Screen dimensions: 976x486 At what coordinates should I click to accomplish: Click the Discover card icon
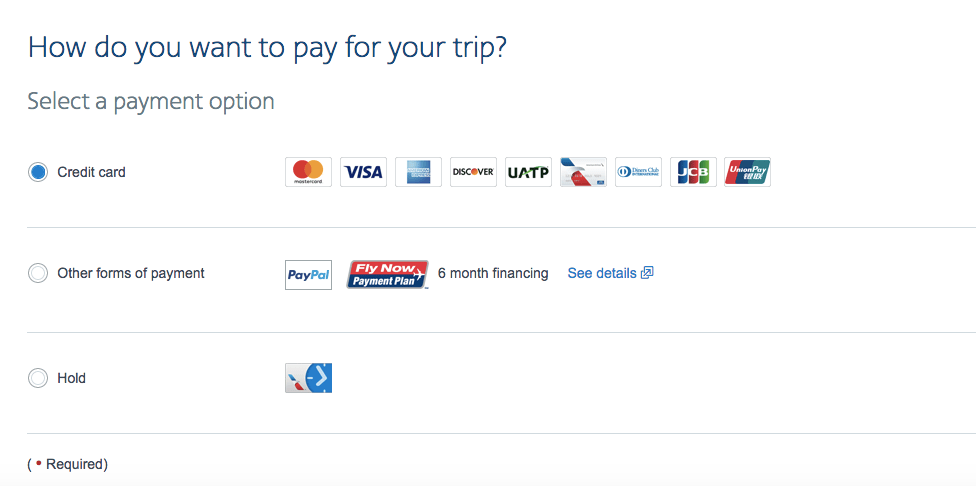coord(473,172)
